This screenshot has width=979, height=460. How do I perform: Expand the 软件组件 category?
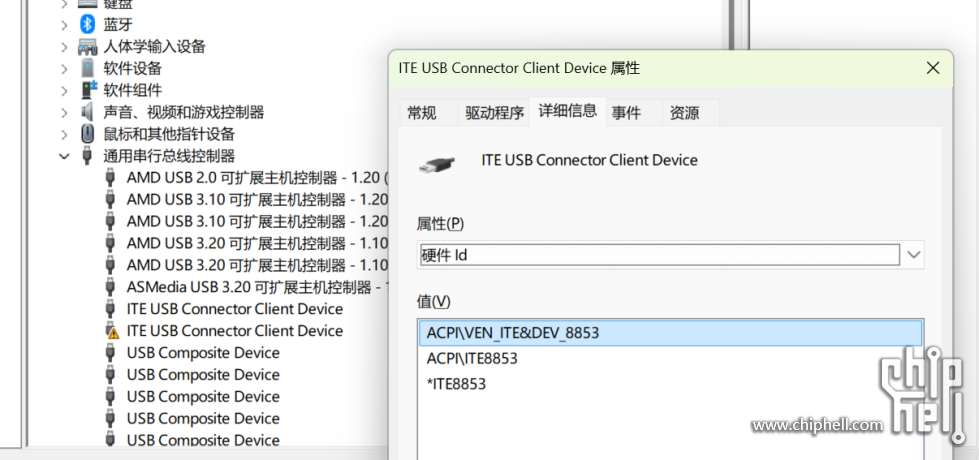coord(64,90)
